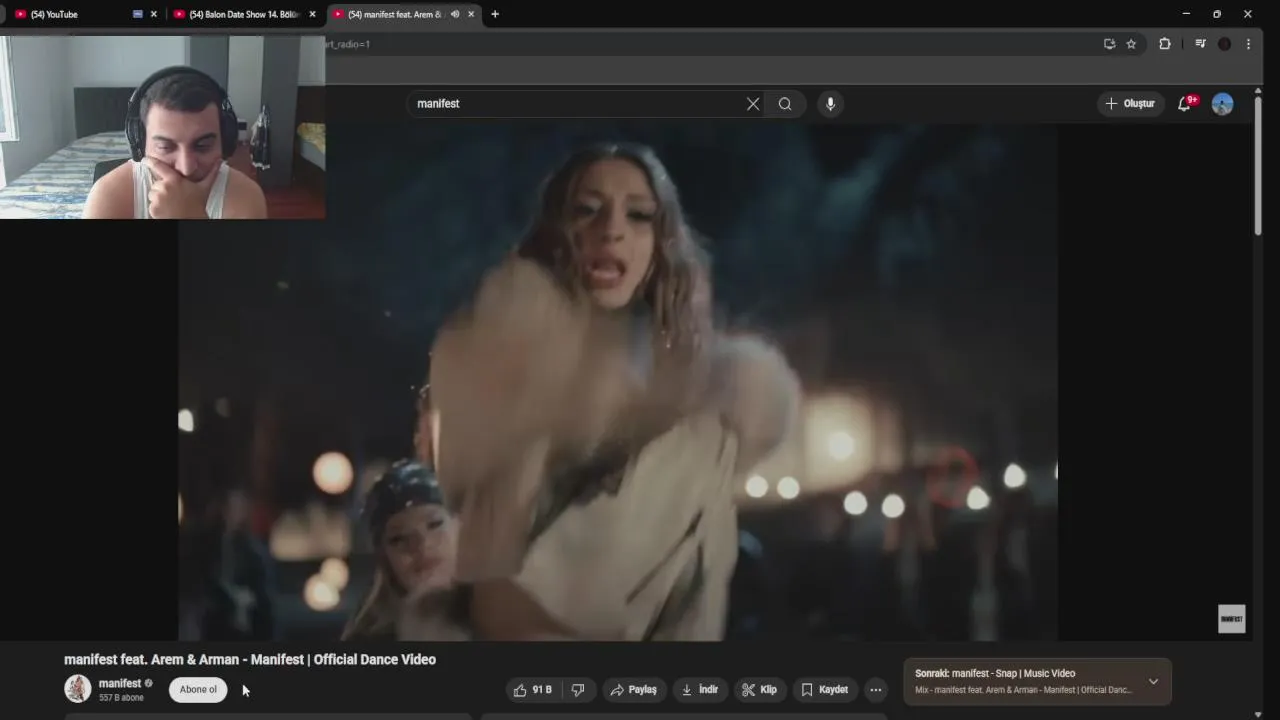1280x720 pixels.
Task: Download the video with İndir
Action: [700, 690]
